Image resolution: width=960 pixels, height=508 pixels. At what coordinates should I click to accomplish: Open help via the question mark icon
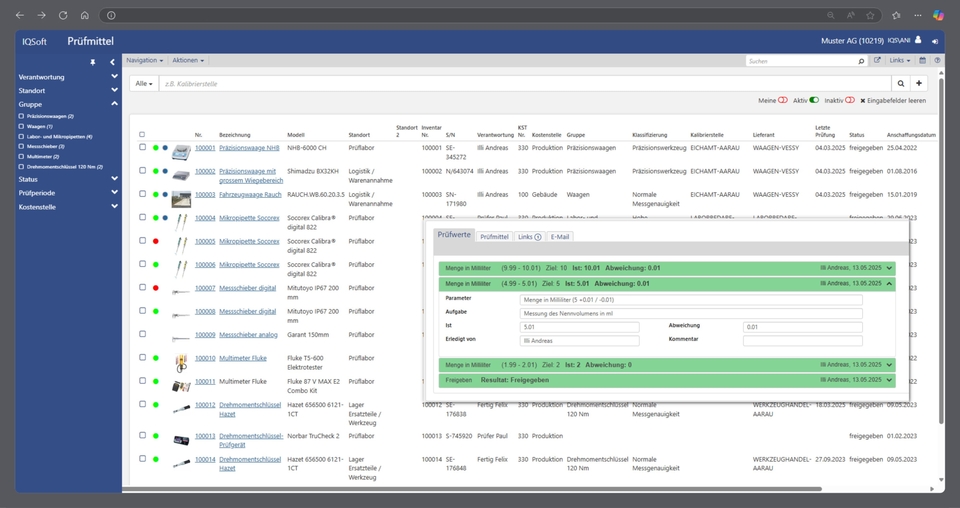[935, 61]
